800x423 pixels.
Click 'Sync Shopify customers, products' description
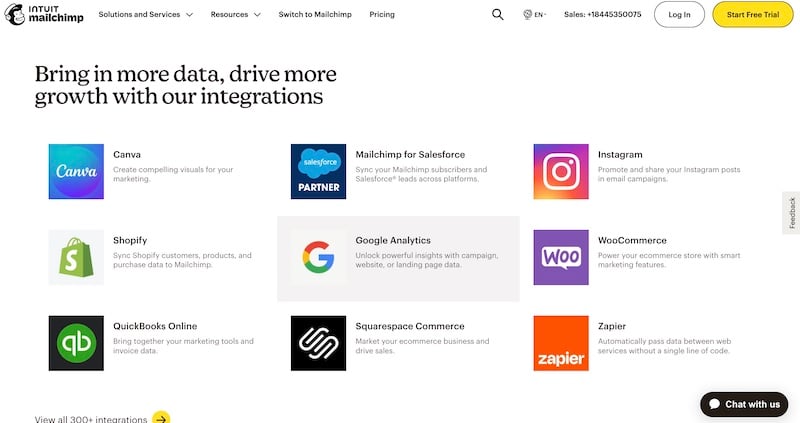[182, 260]
